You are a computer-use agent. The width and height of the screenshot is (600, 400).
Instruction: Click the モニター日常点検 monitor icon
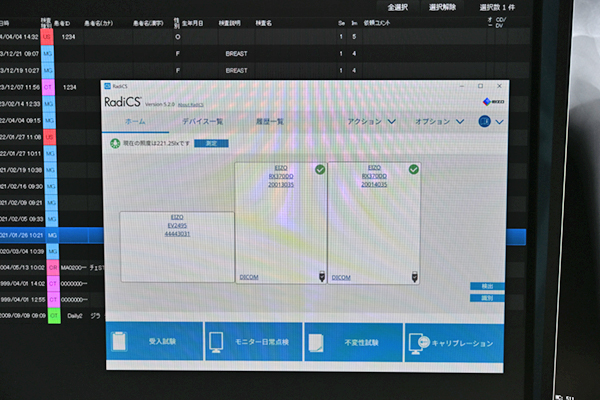(216, 342)
